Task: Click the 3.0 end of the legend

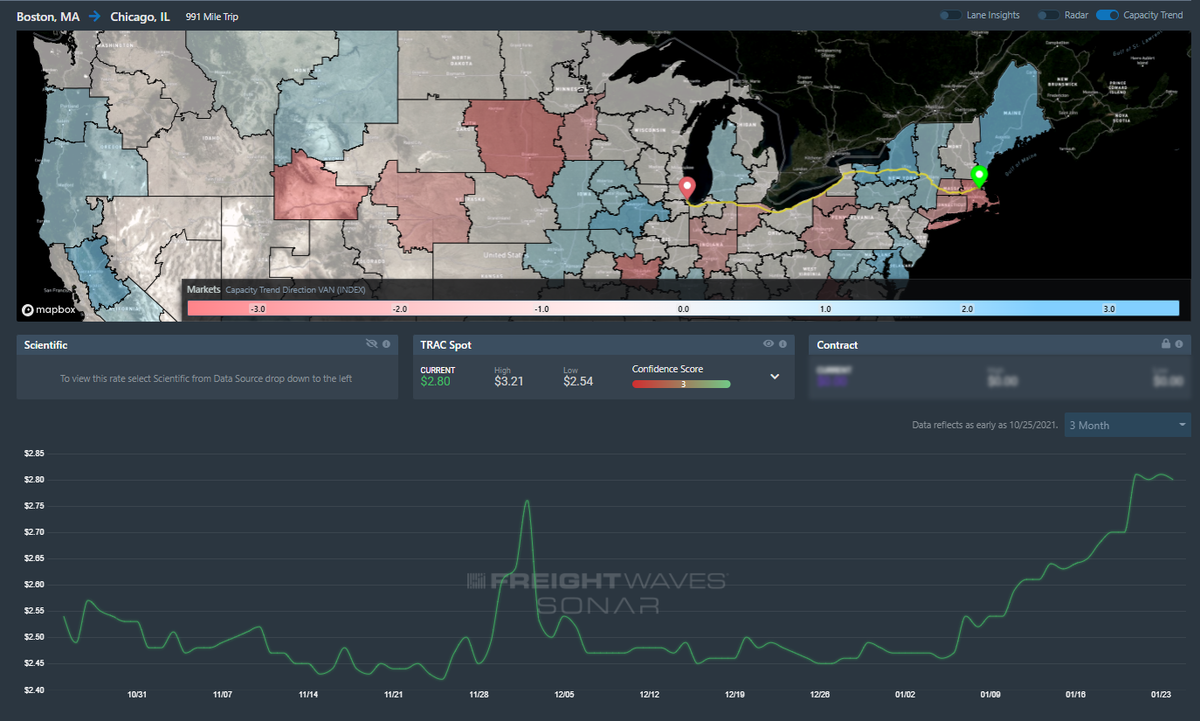Action: (1109, 310)
